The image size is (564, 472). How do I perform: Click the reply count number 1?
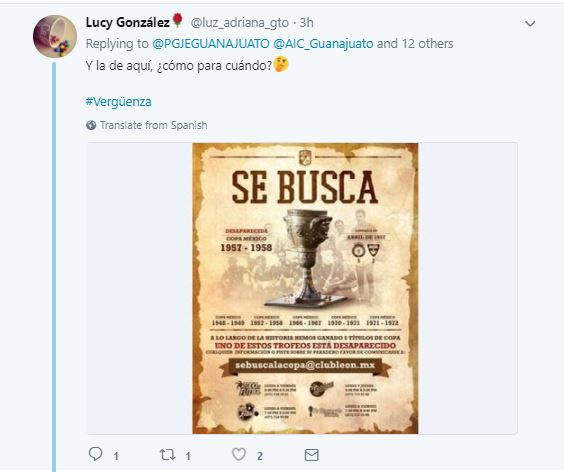pos(116,456)
